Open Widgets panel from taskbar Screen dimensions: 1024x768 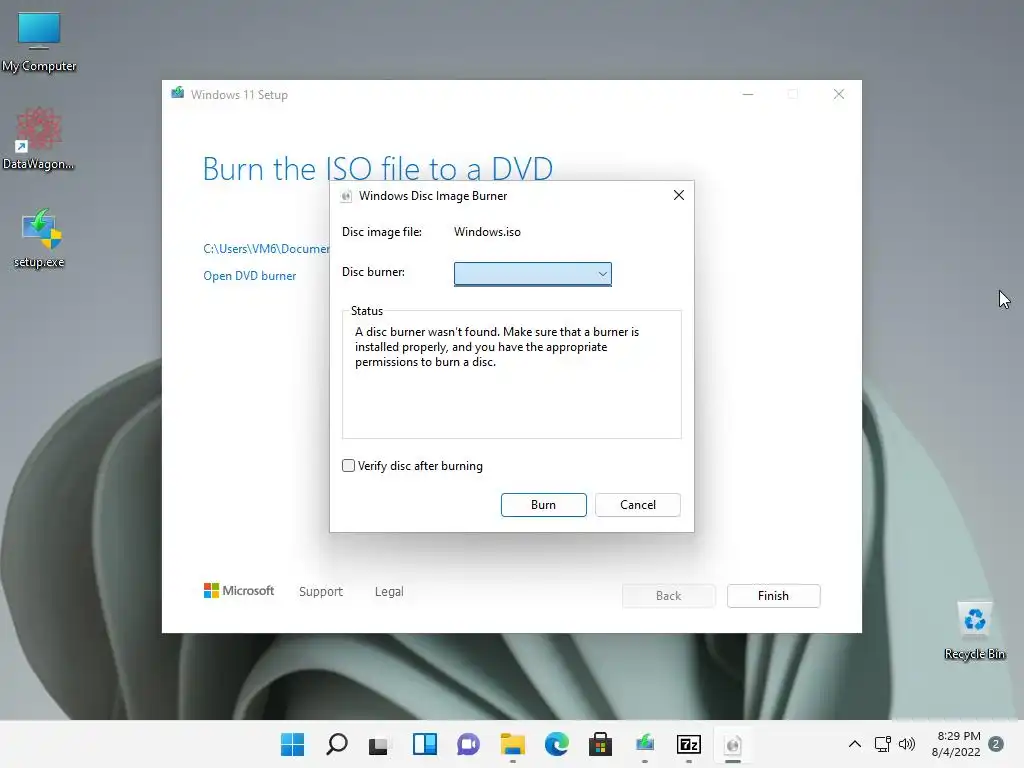[424, 744]
